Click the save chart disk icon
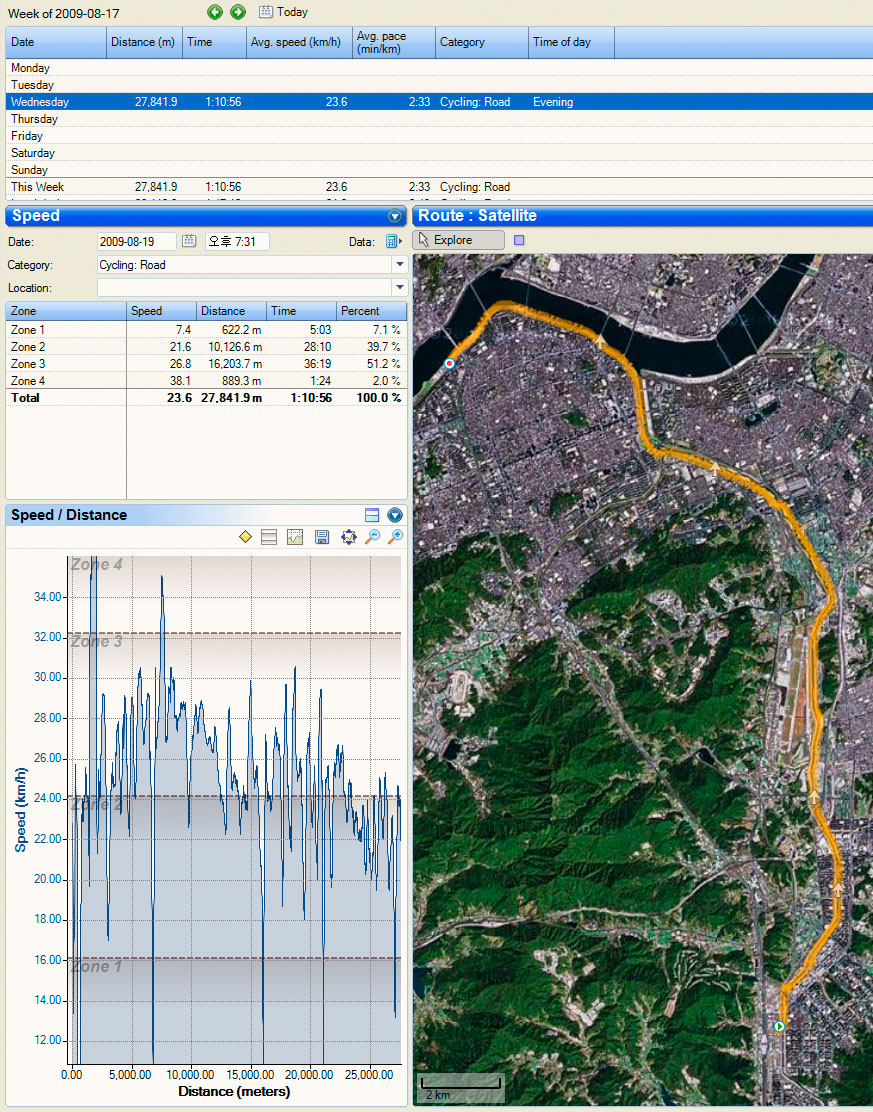Image resolution: width=873 pixels, height=1112 pixels. pos(322,538)
